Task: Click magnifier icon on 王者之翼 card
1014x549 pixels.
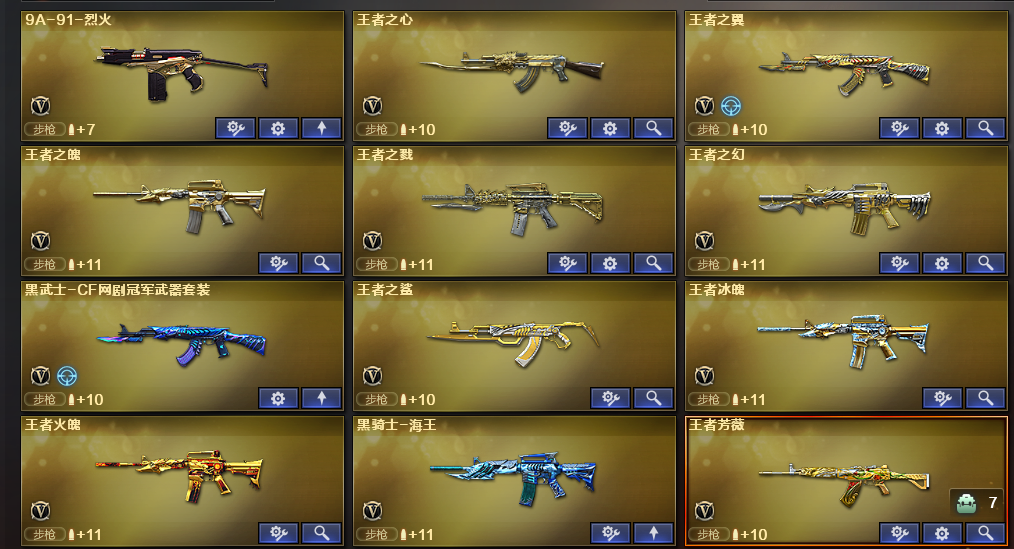Action: (985, 128)
